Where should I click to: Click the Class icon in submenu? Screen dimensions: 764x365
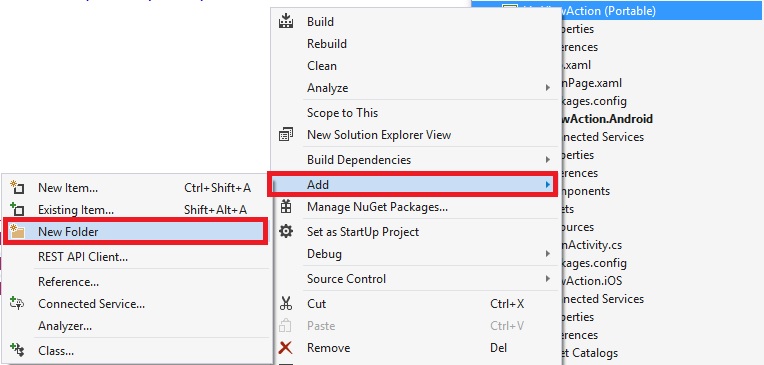[x=18, y=350]
